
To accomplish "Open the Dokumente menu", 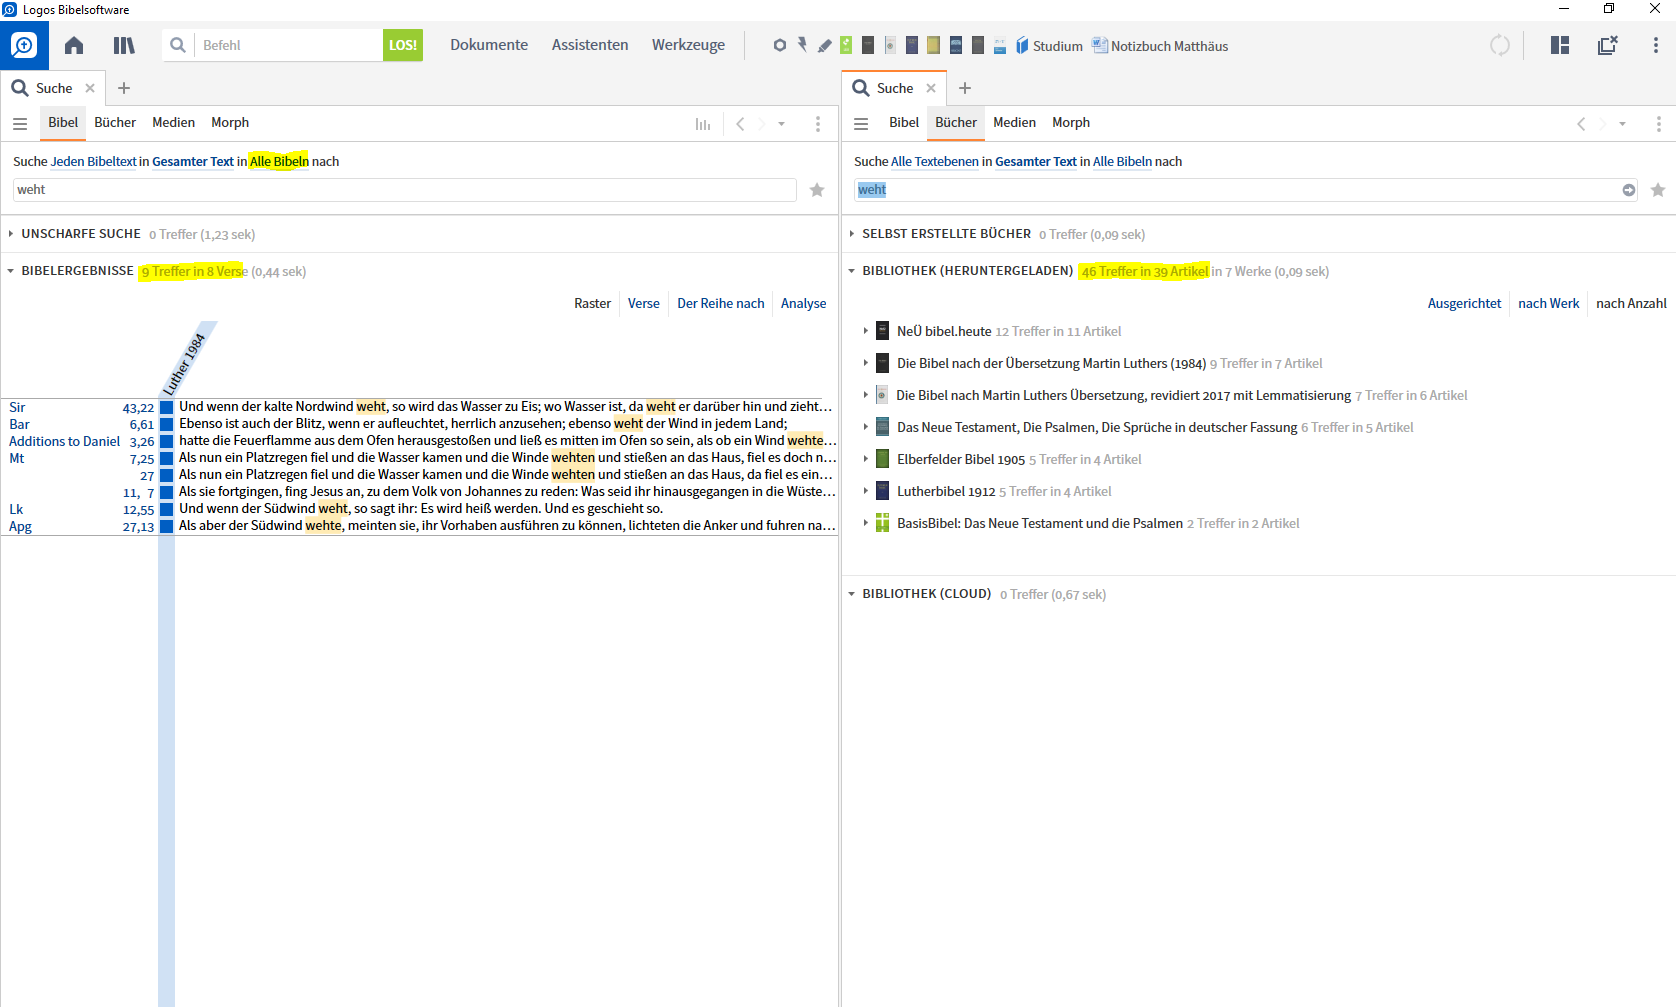I will click(489, 45).
